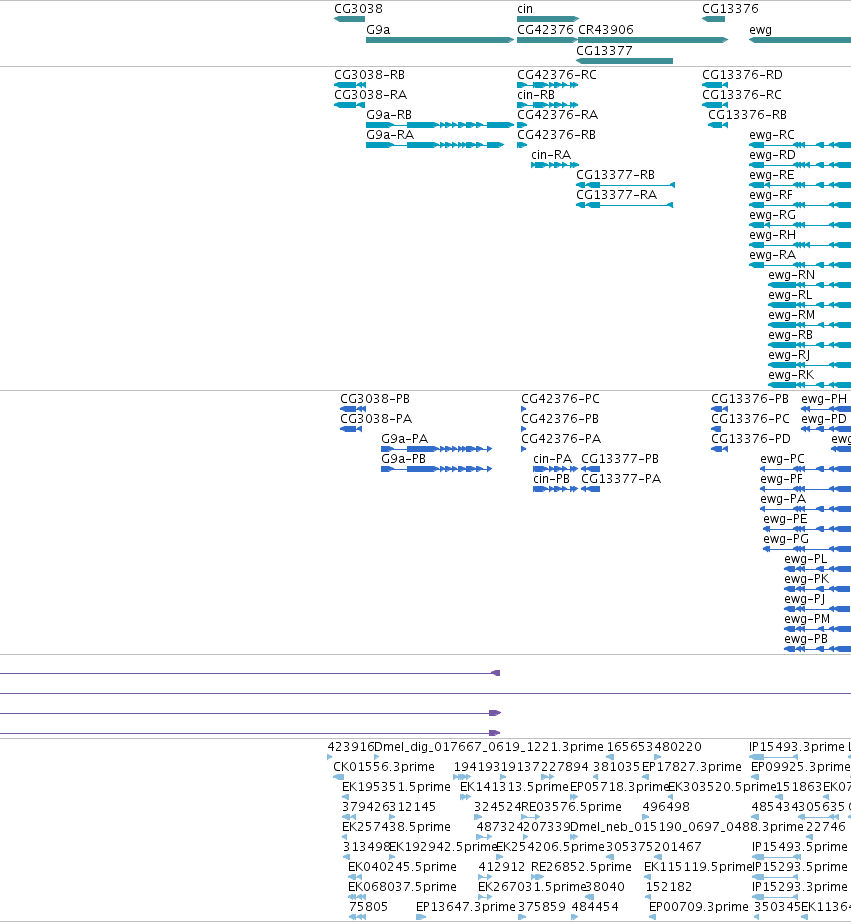Select protein CG13376-PB label
The height and width of the screenshot is (922, 851).
(x=750, y=399)
